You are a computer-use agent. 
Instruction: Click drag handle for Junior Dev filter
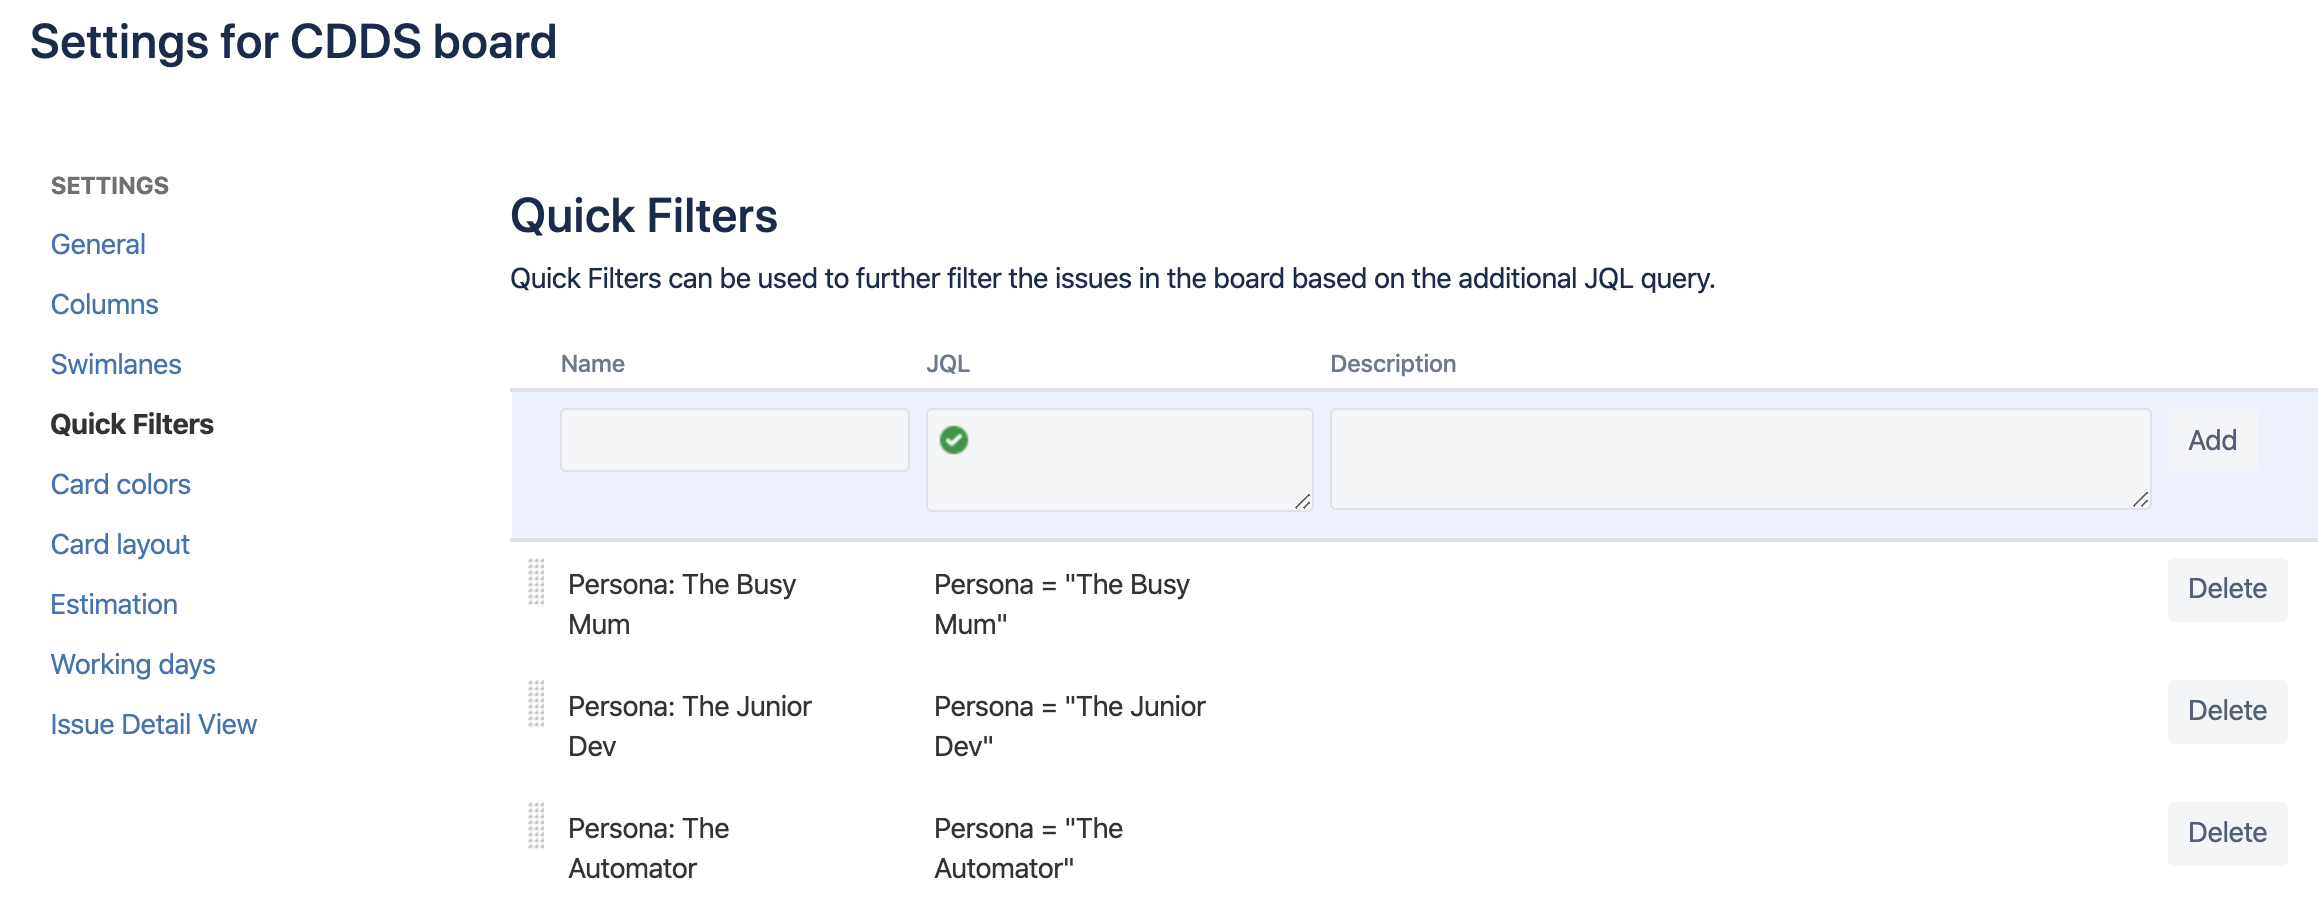[536, 704]
